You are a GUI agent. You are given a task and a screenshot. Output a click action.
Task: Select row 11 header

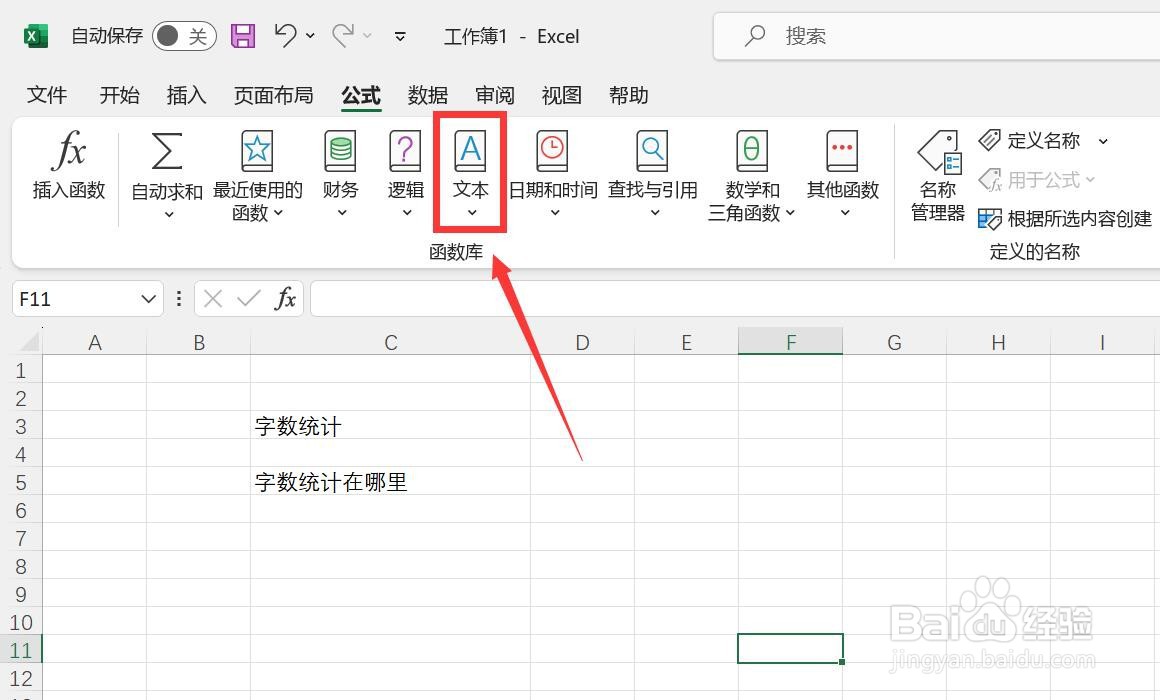[x=21, y=650]
